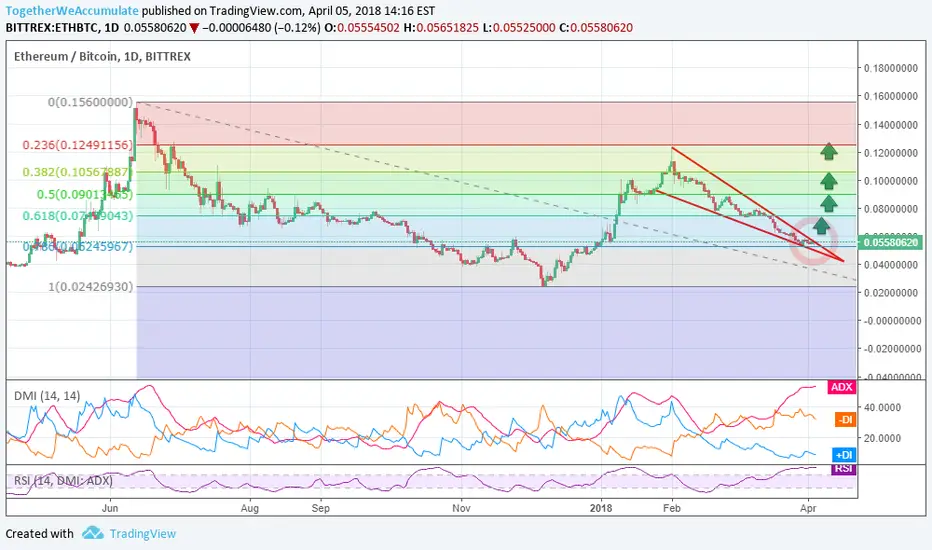The image size is (932, 550).
Task: Click the RSI (14, DMI: ADX) indicator title
Action: pyautogui.click(x=63, y=480)
